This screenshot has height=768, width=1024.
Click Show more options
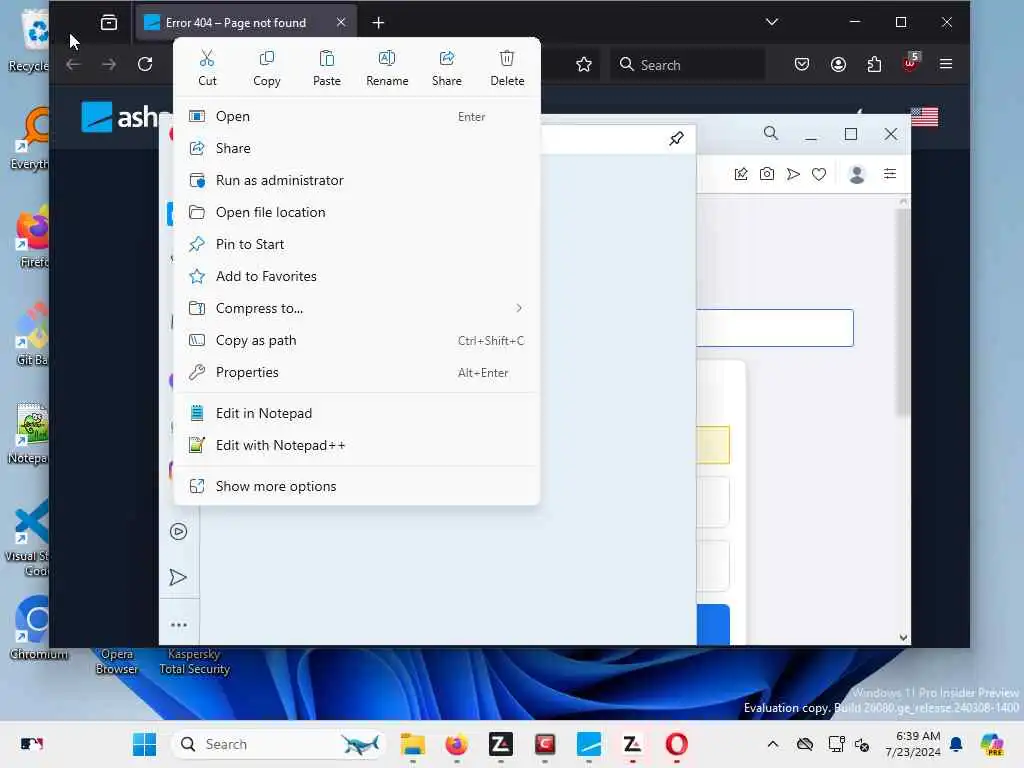click(357, 487)
